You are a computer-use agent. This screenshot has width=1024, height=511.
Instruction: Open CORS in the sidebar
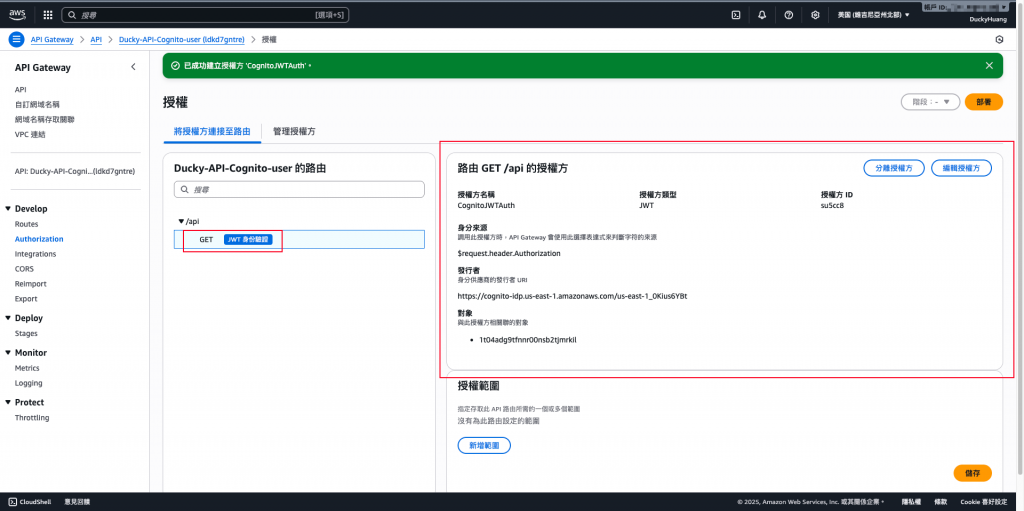pos(24,269)
